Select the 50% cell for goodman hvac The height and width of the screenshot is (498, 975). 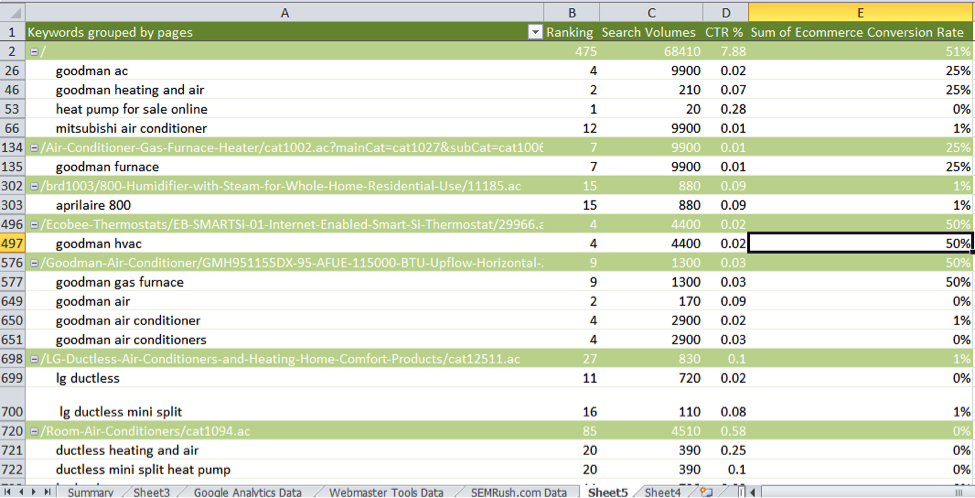pos(861,244)
